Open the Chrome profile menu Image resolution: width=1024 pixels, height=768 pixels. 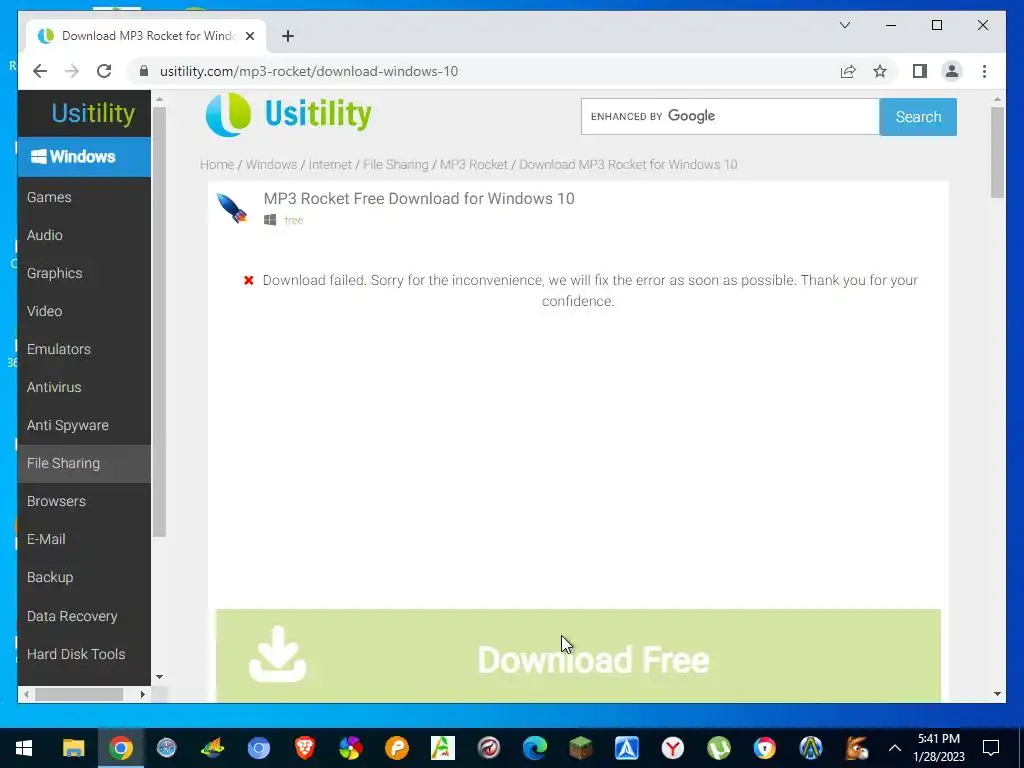pos(952,71)
